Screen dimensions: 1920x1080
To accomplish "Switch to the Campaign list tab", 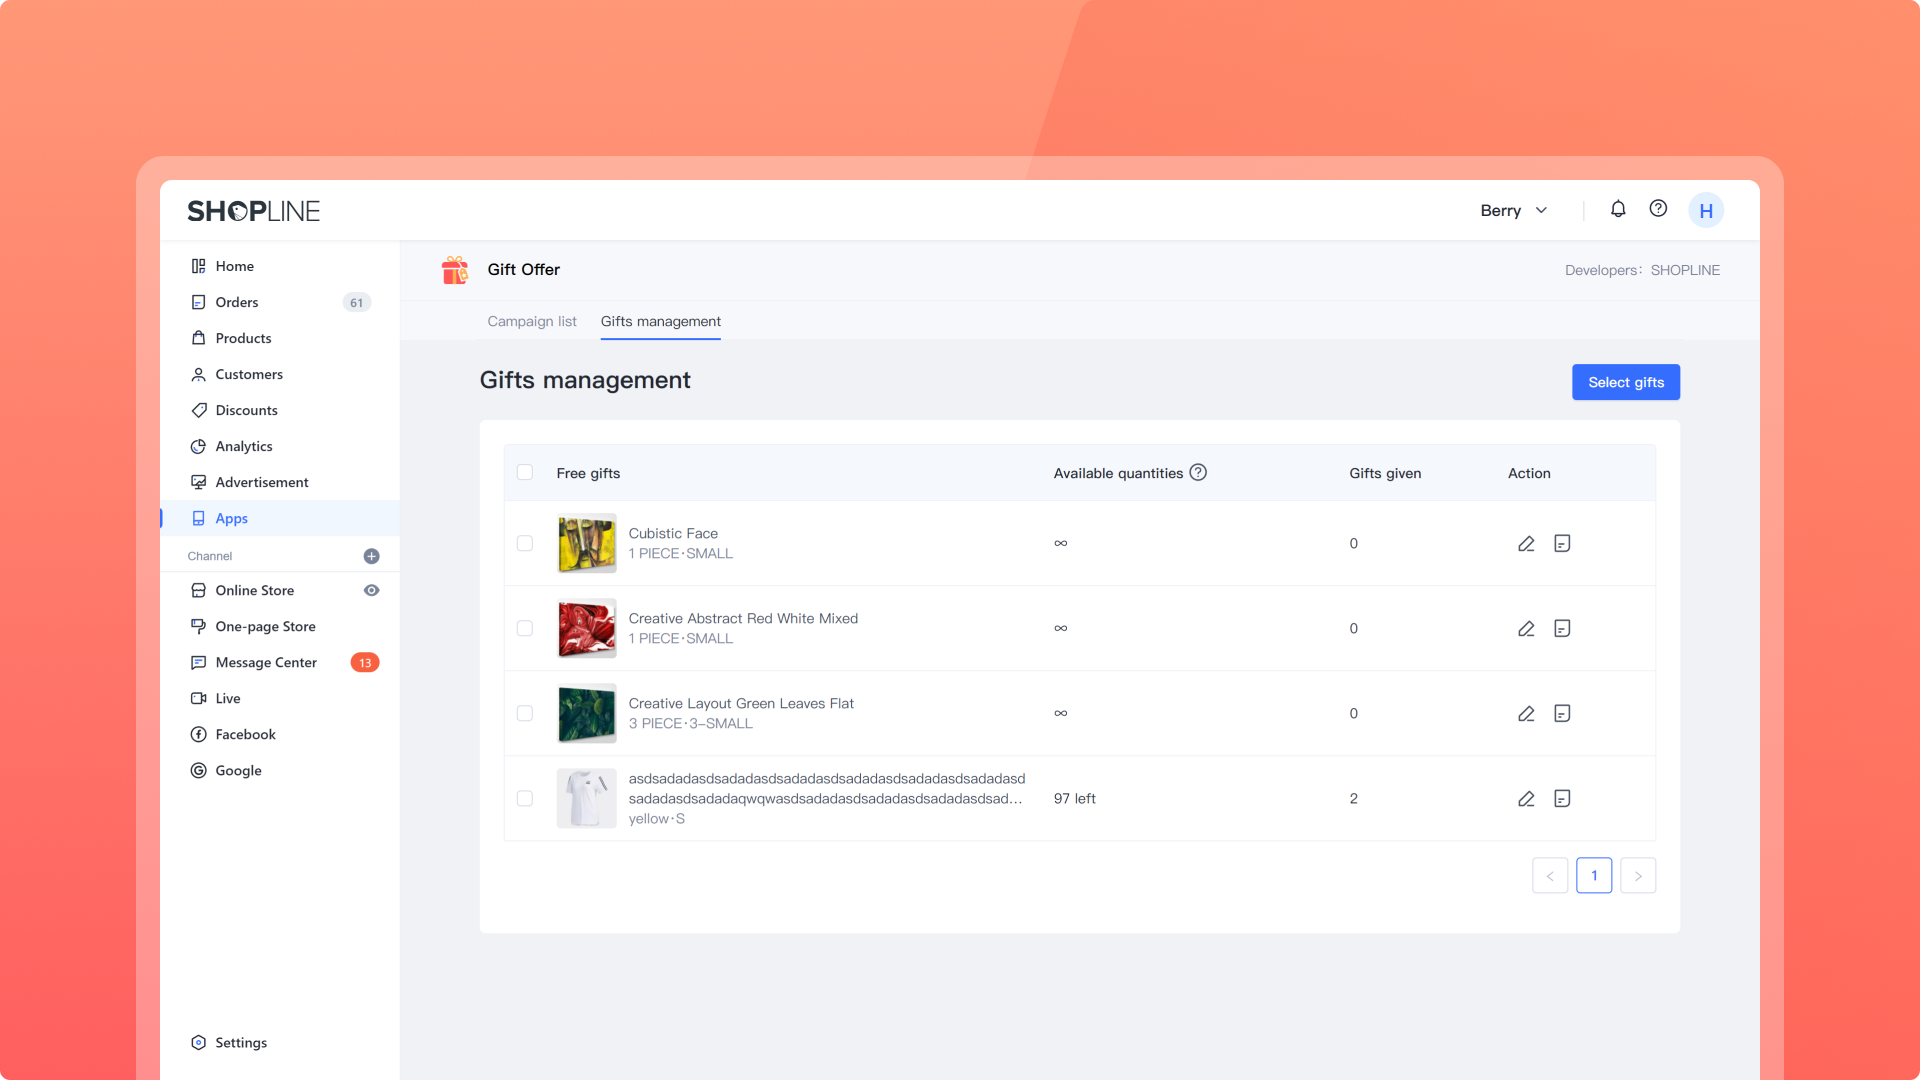I will point(532,322).
